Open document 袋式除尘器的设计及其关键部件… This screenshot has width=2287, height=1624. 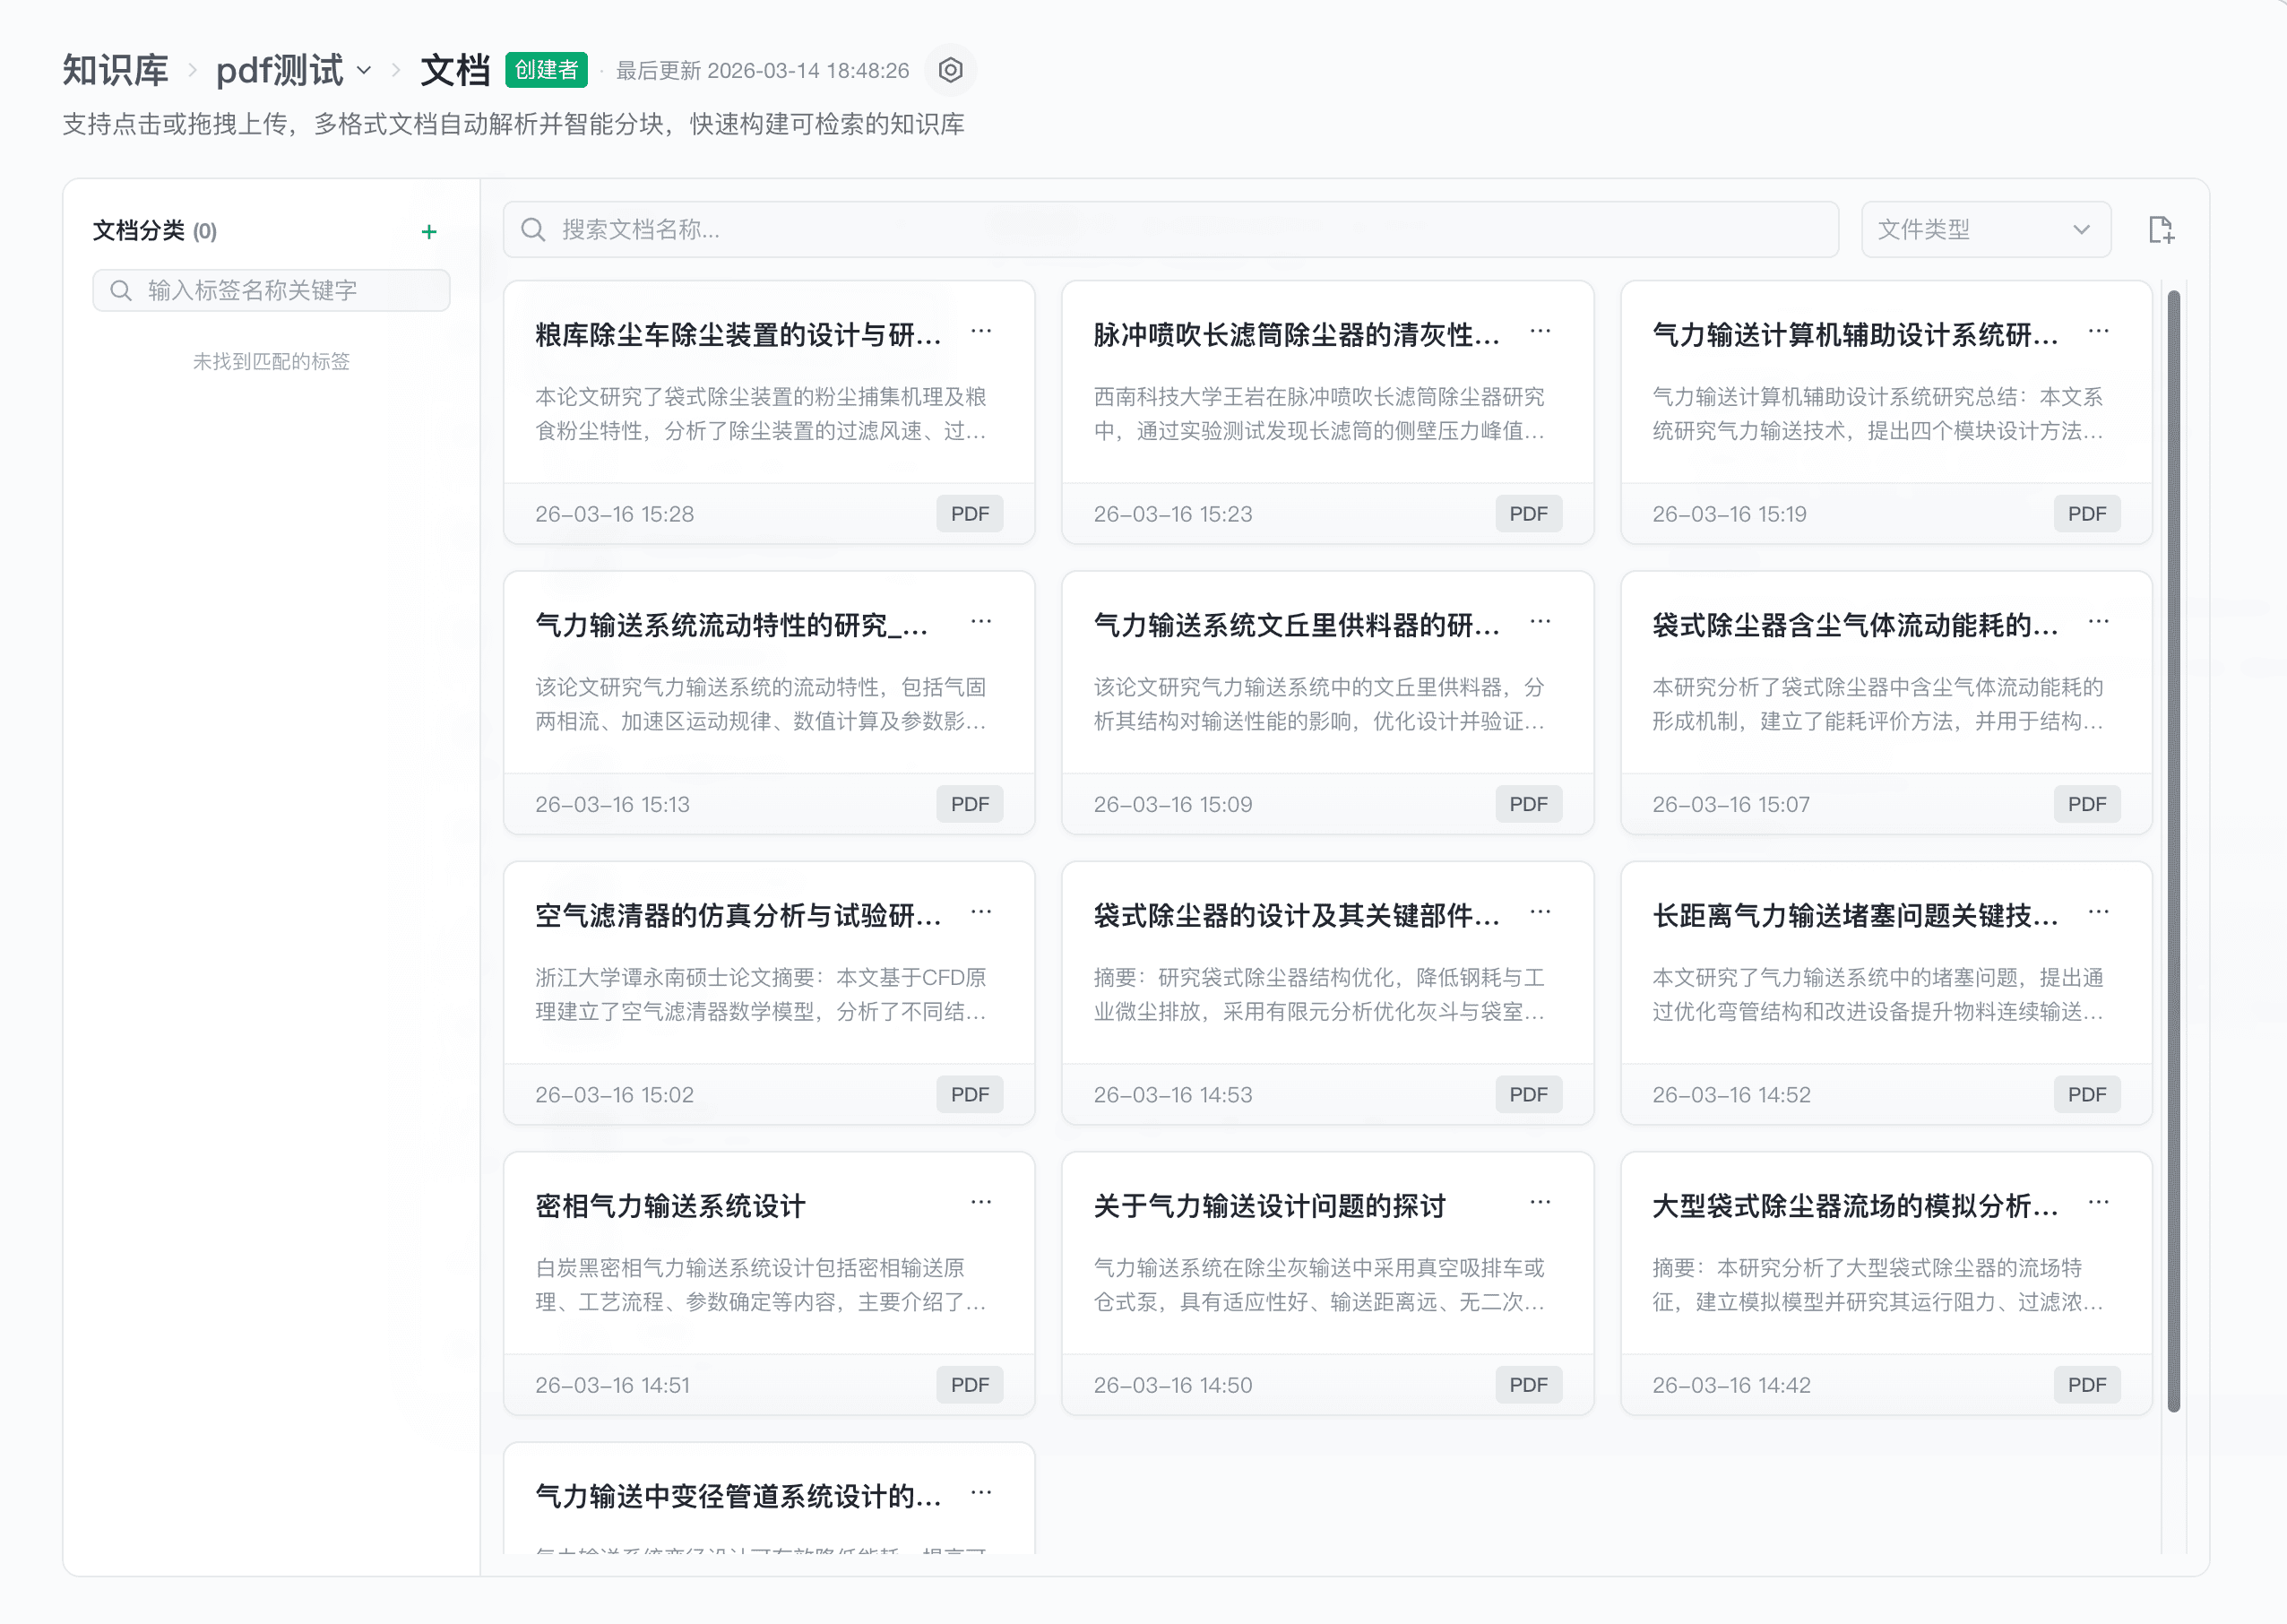click(x=1296, y=916)
